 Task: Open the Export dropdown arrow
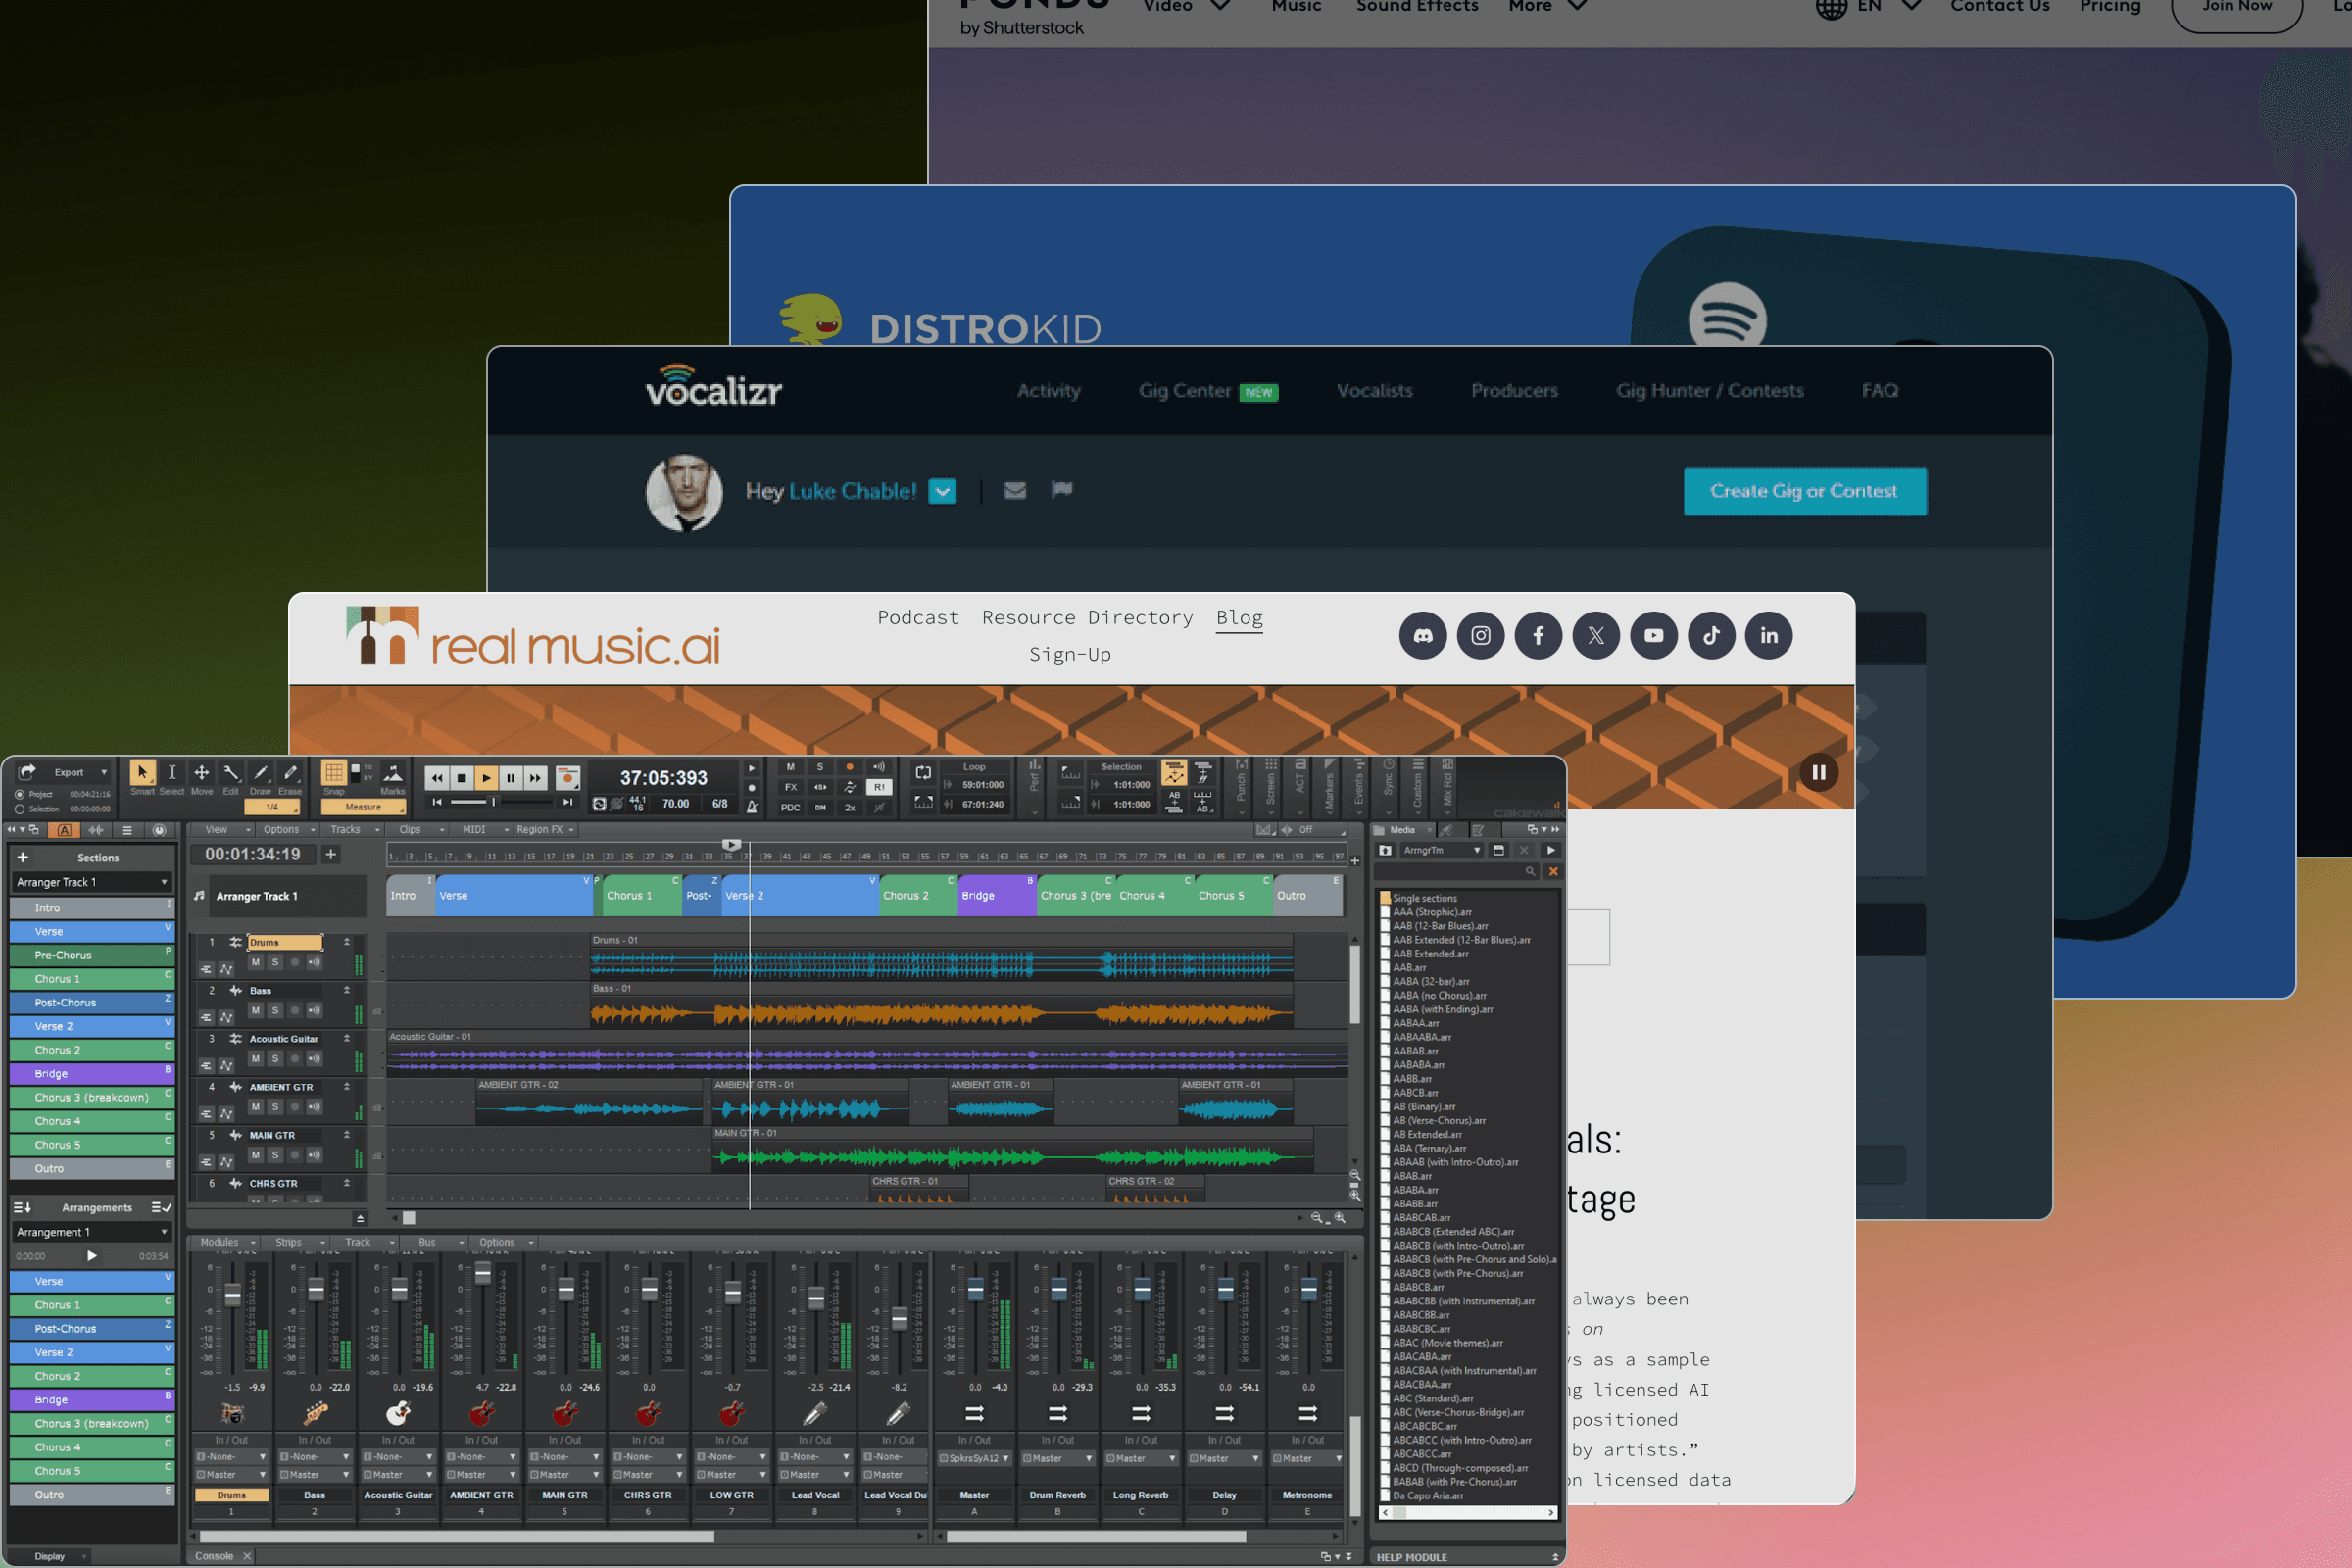pos(104,772)
